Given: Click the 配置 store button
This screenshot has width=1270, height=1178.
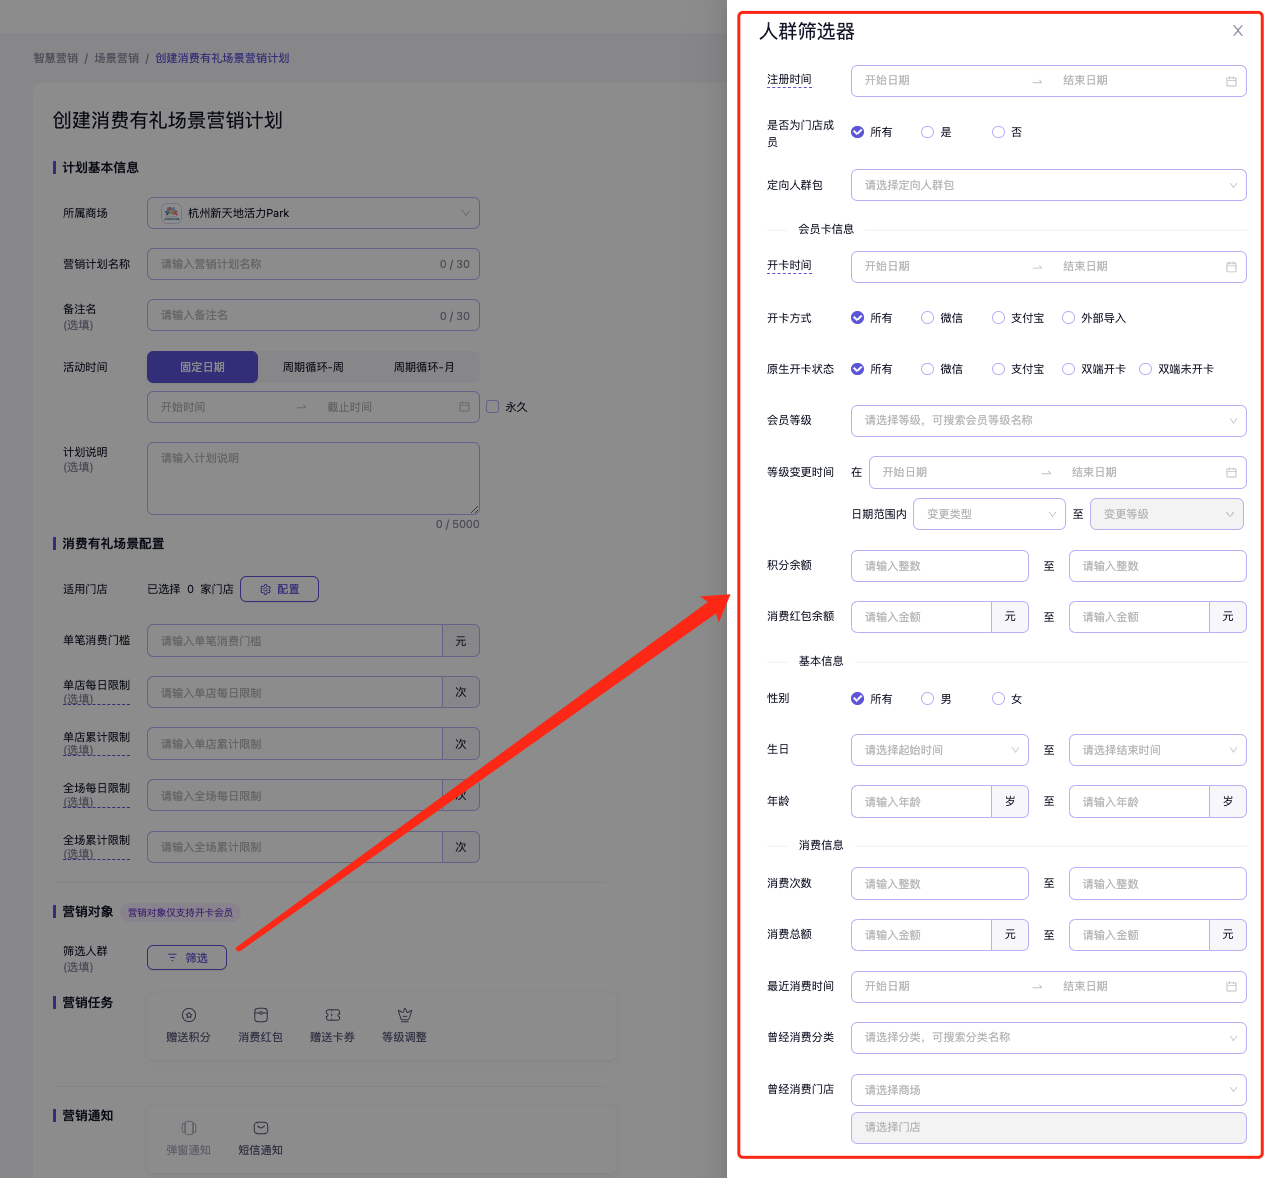Looking at the screenshot, I should click(279, 589).
